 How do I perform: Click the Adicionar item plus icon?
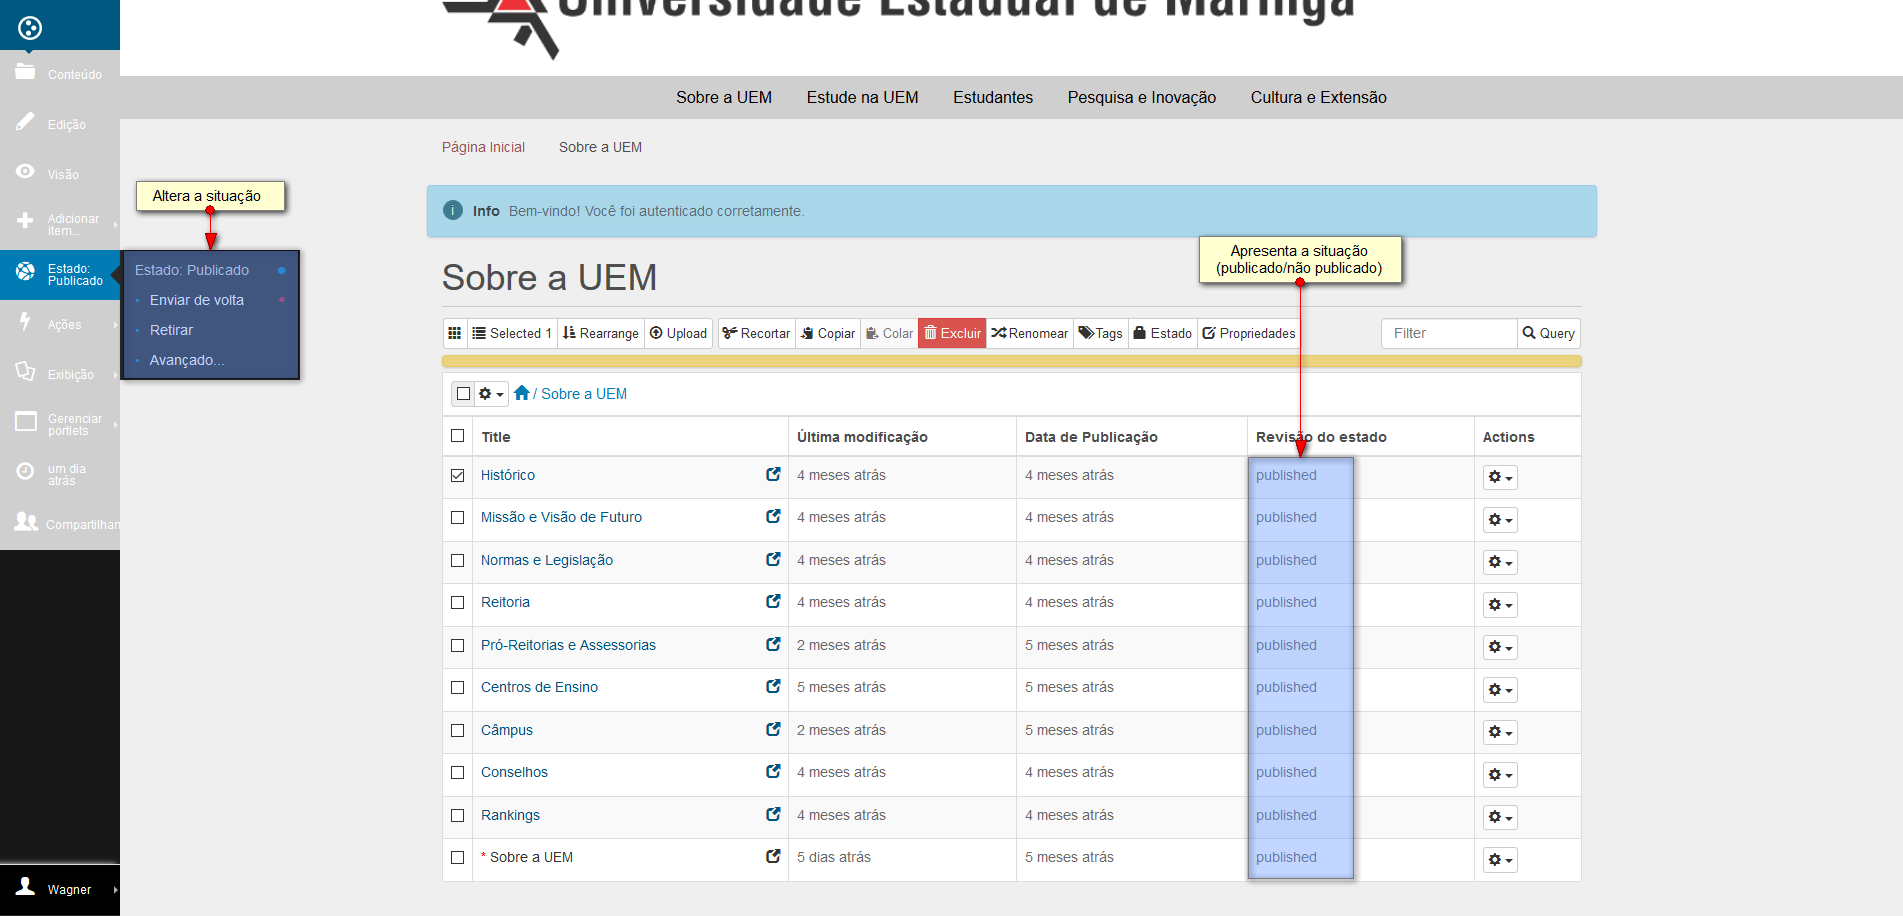point(26,221)
